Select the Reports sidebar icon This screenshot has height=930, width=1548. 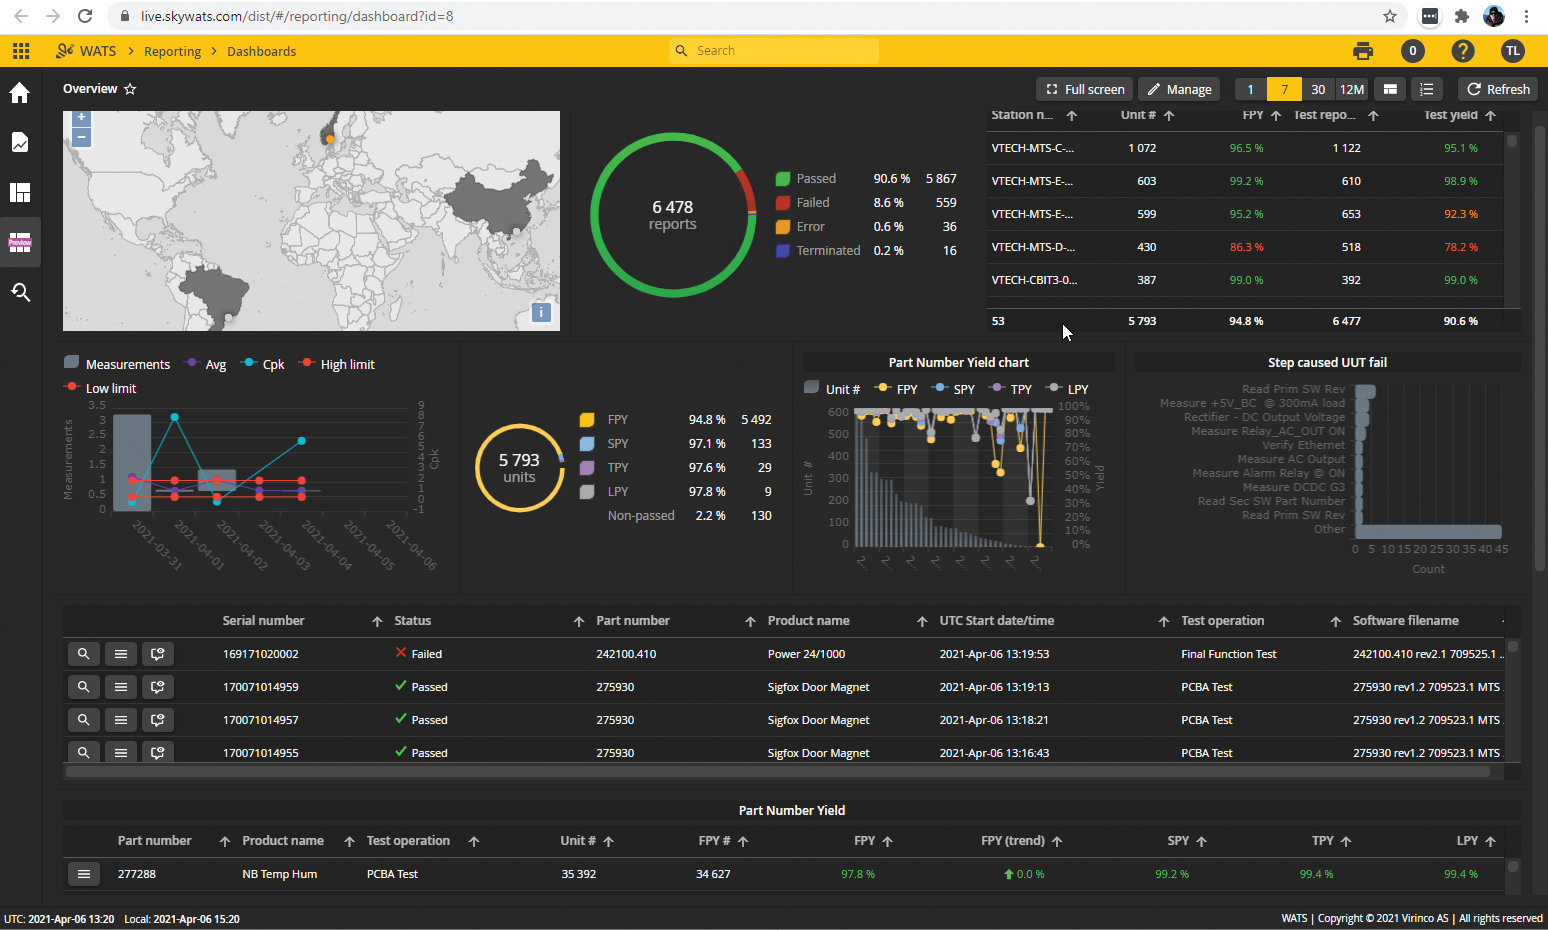click(x=20, y=142)
